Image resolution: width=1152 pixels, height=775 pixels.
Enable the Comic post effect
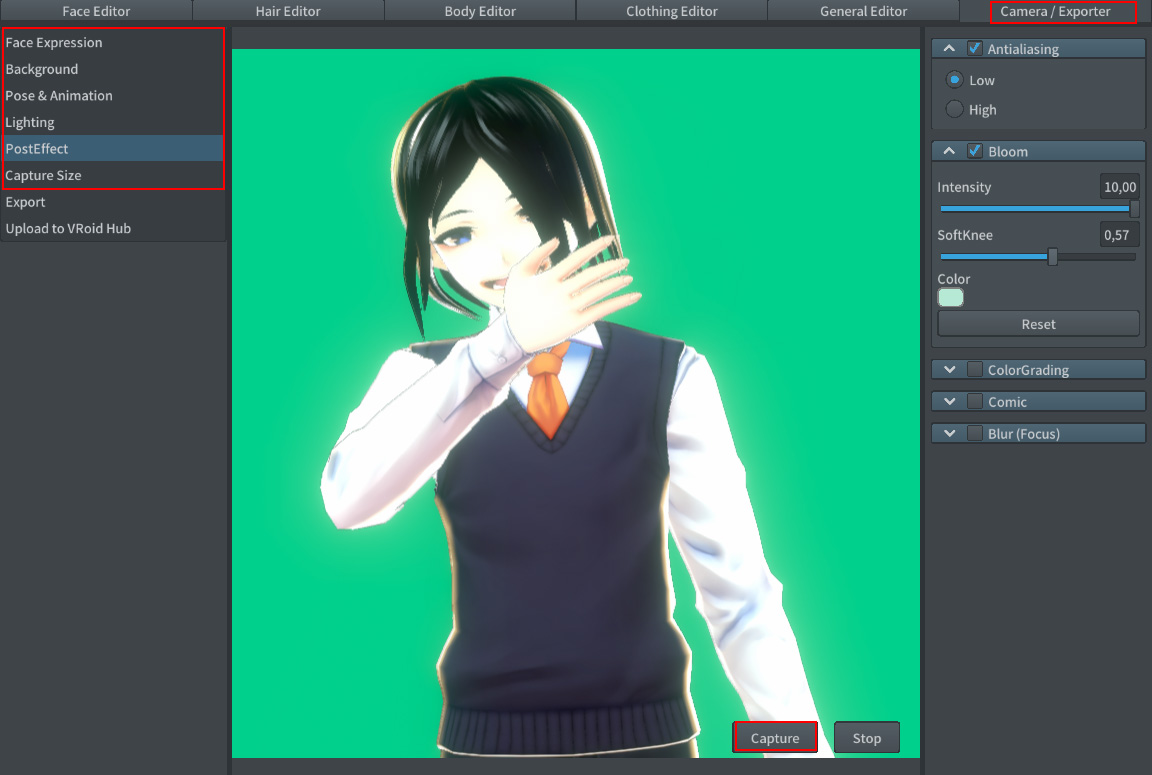coord(974,401)
